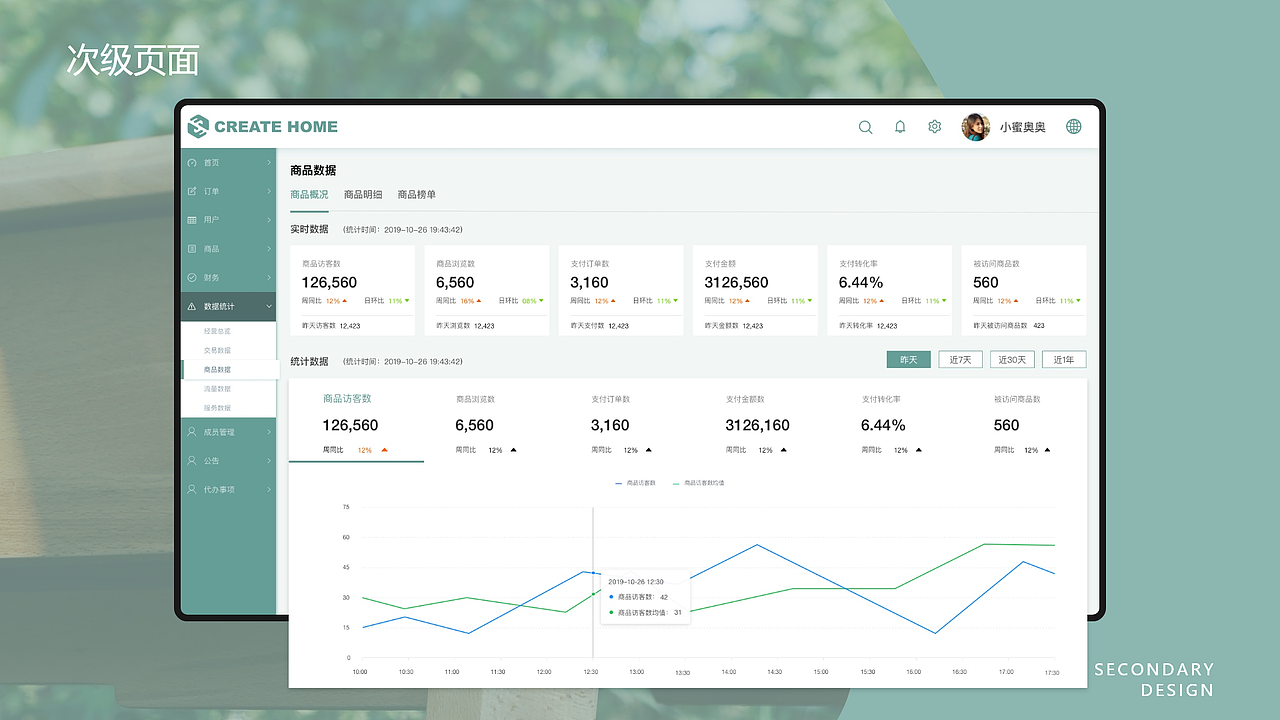Open the settings gear icon
The image size is (1280, 720).
(x=935, y=127)
